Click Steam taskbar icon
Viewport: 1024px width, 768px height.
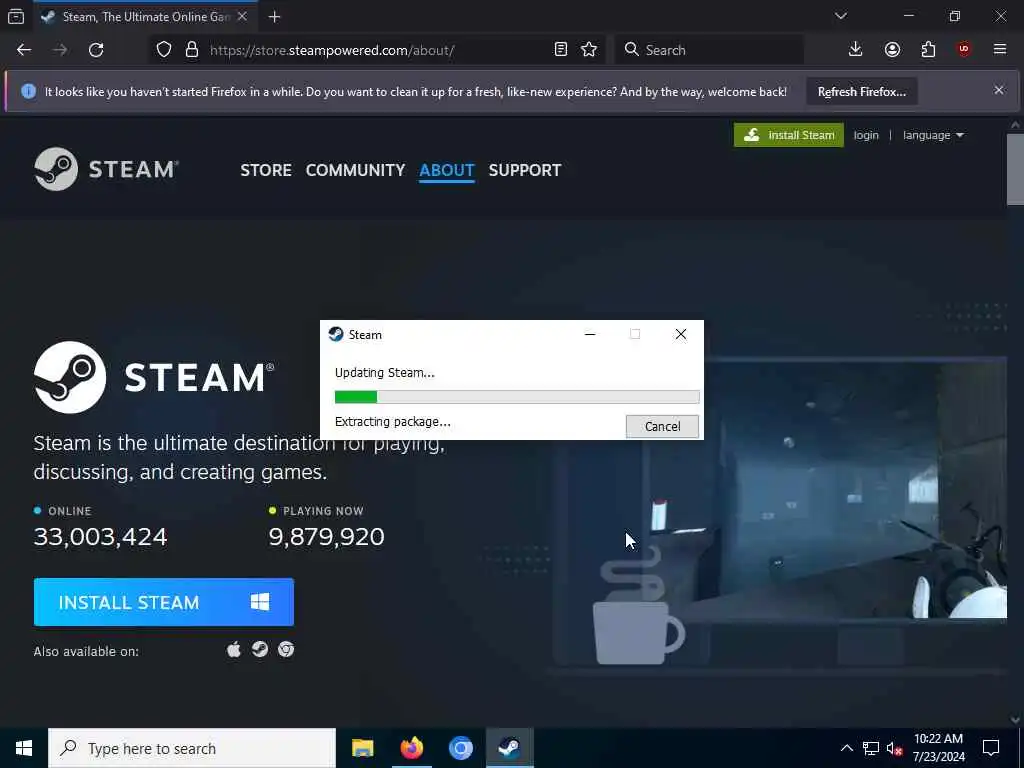click(509, 748)
